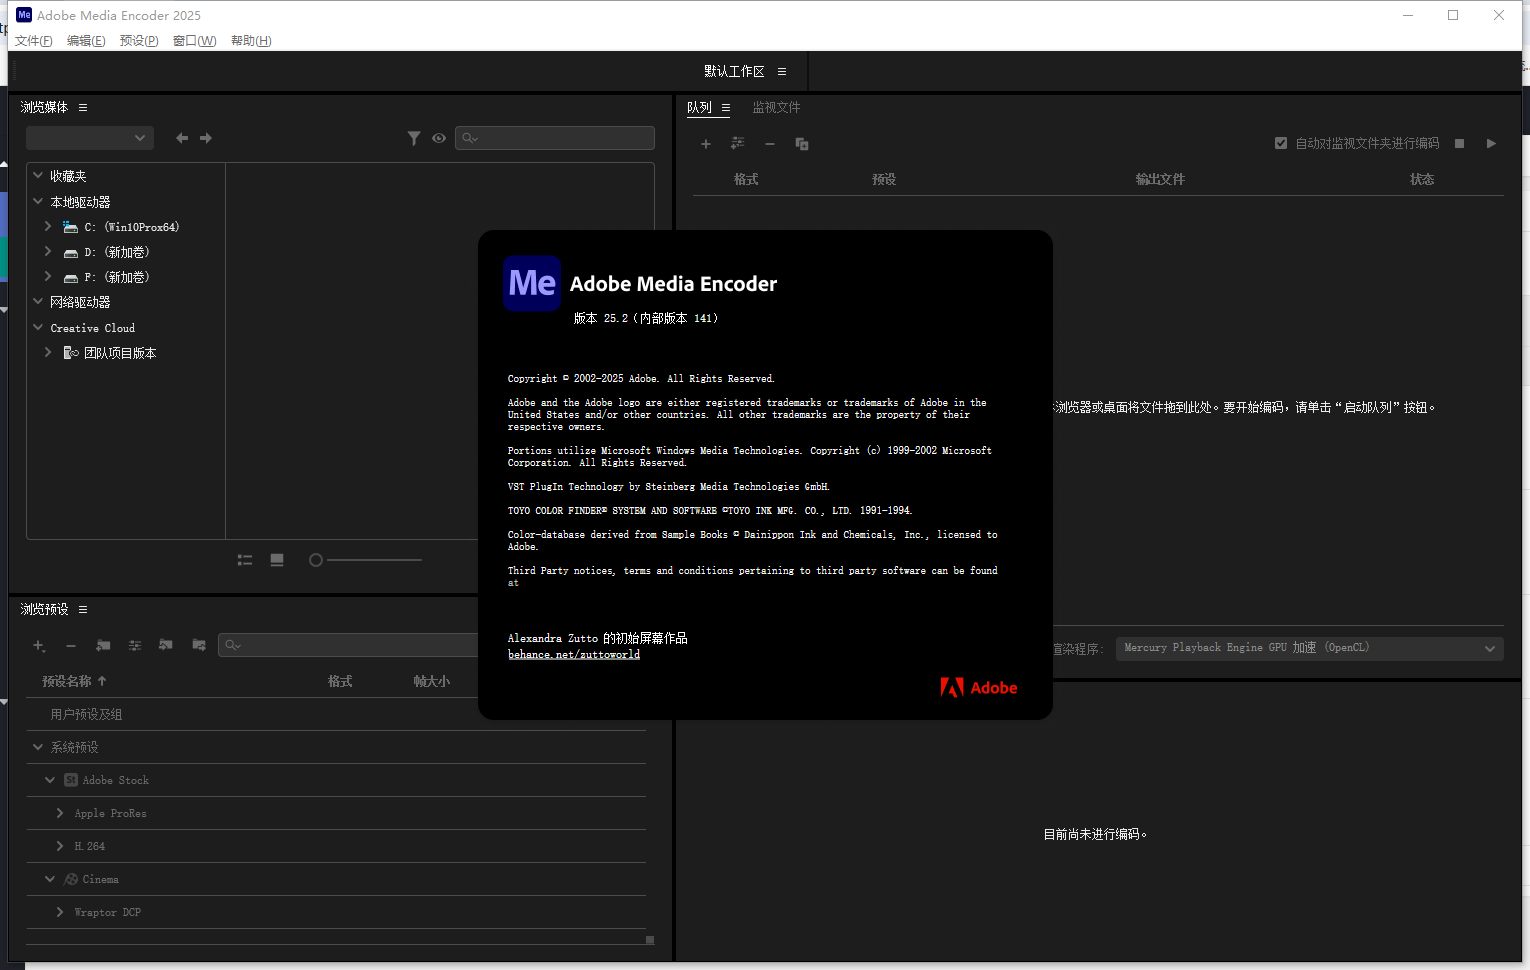Toggle the eye icon in media browser
Viewport: 1530px width, 970px height.
[x=439, y=138]
